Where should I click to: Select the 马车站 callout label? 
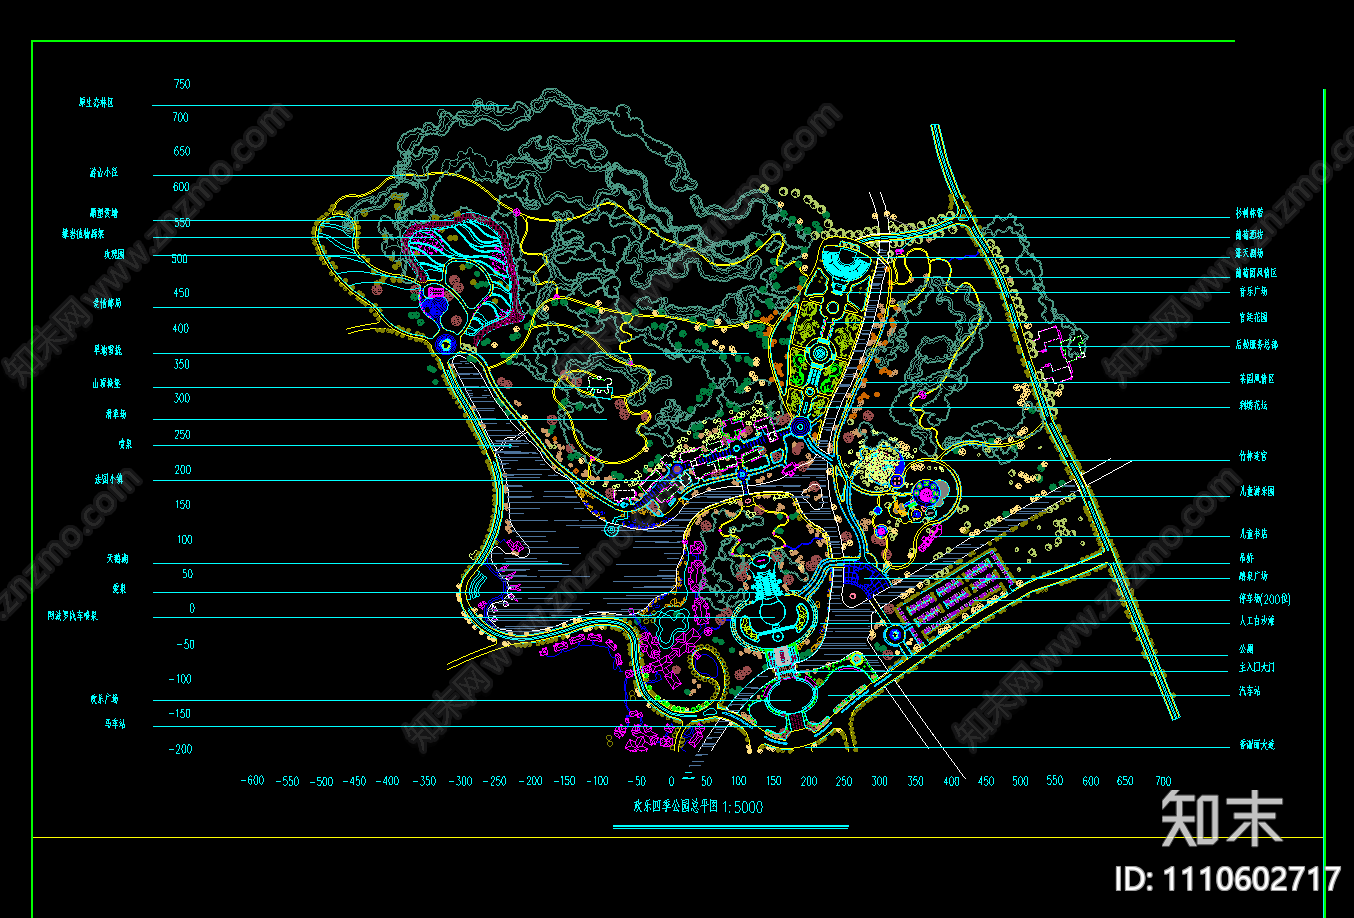[114, 722]
